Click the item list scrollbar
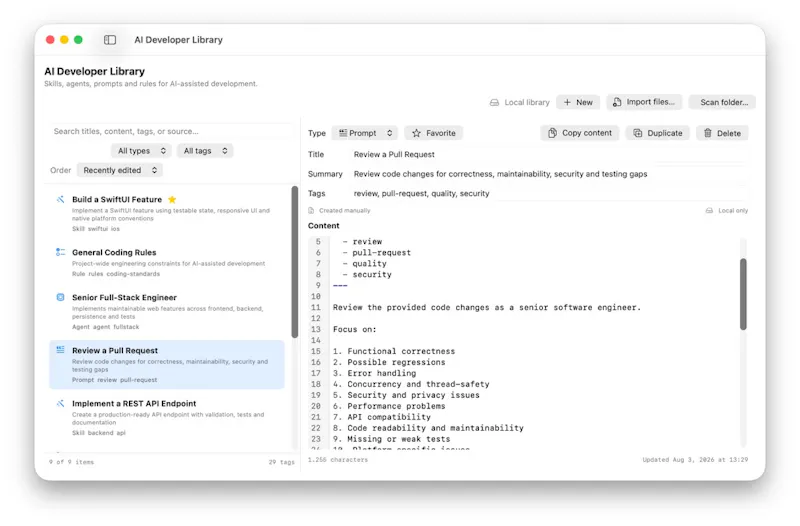Image resolution: width=800 pixels, height=526 pixels. (x=294, y=262)
